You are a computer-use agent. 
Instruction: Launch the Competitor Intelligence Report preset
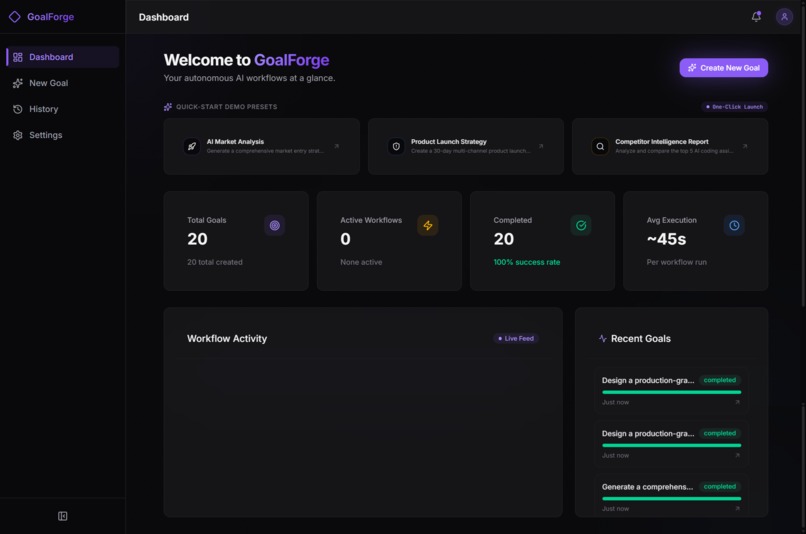coord(670,146)
